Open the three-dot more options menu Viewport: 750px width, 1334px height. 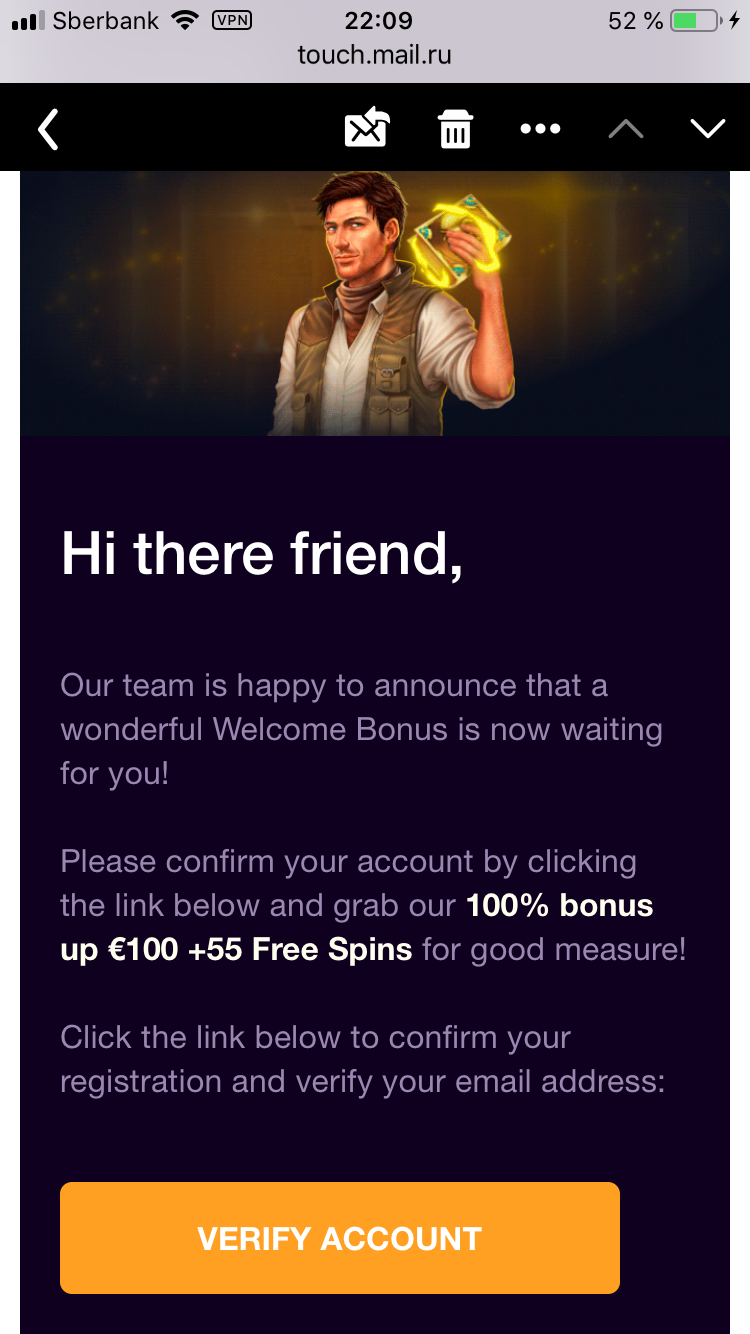tap(540, 129)
